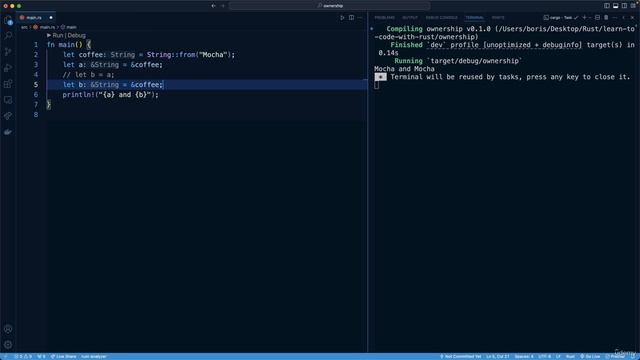Screen dimensions: 640x360
Task: Change LF end of line sequence
Action: 558,356
